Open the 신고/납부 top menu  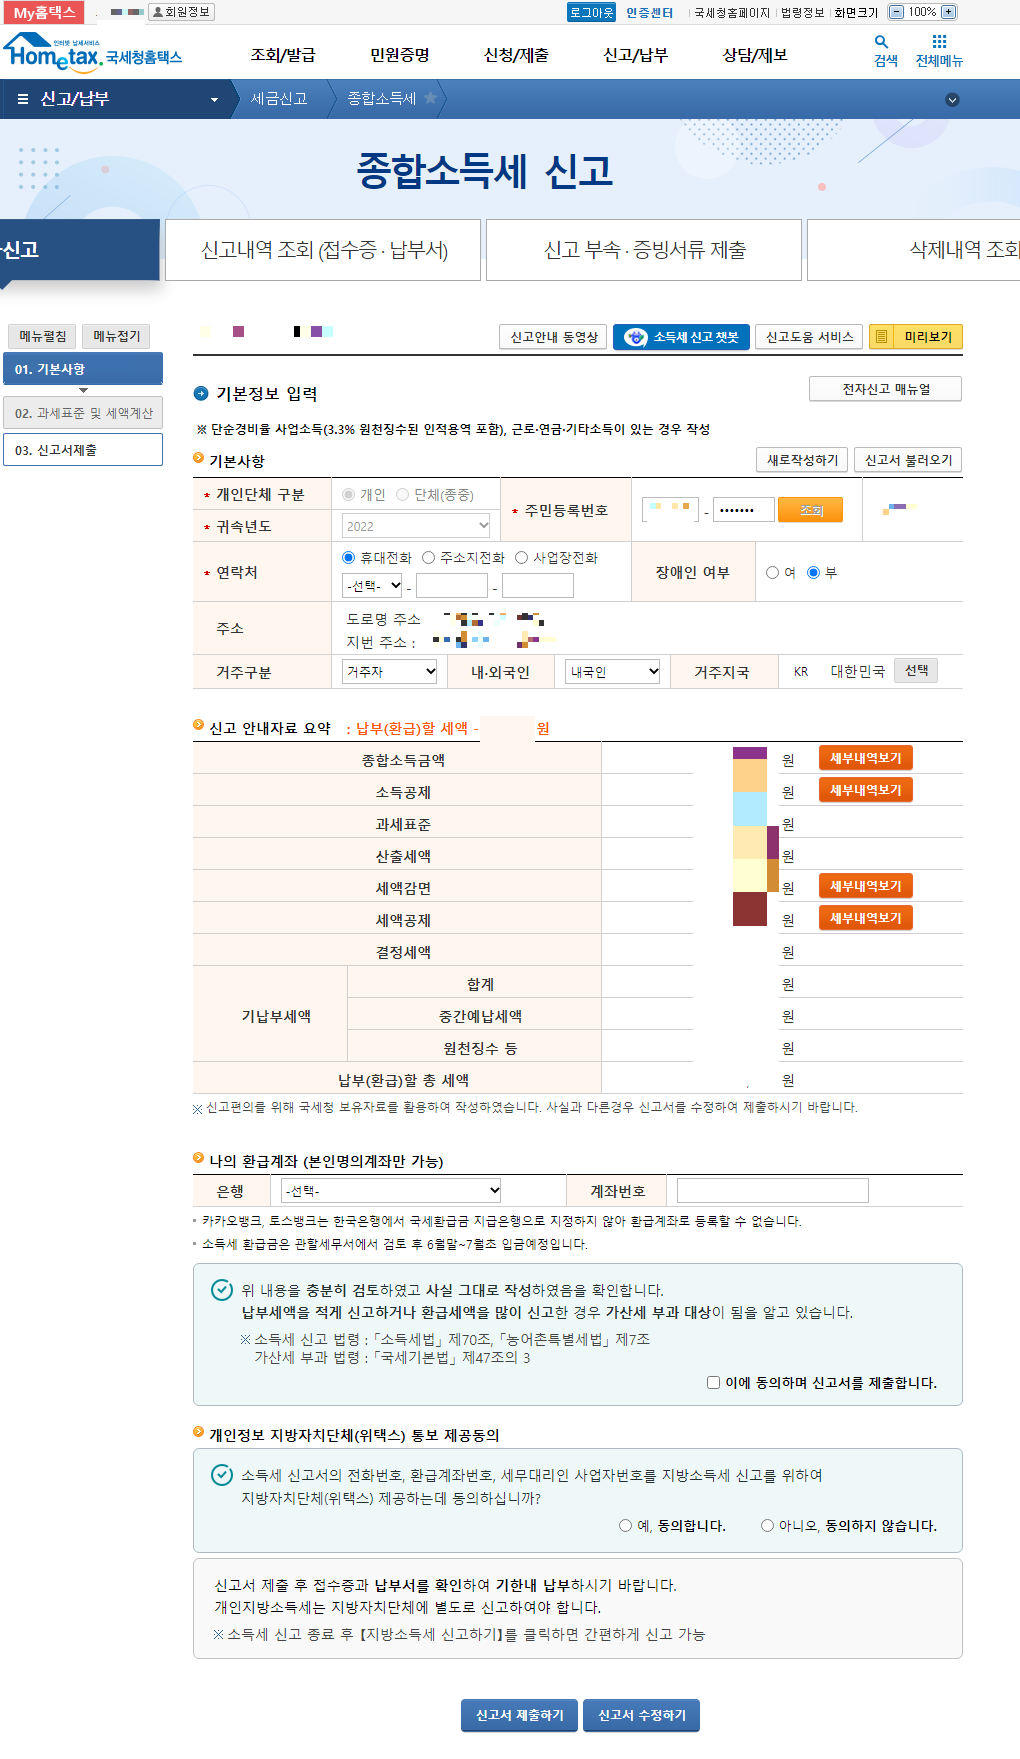(635, 55)
